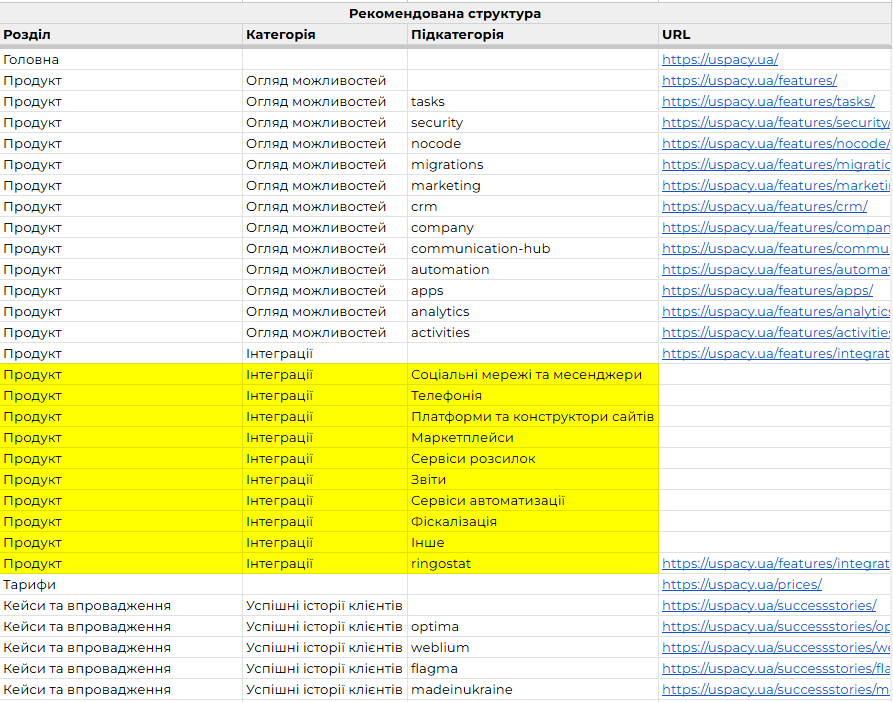The image size is (893, 702).
Task: Select the marketing subcategory cell
Action: coord(532,186)
